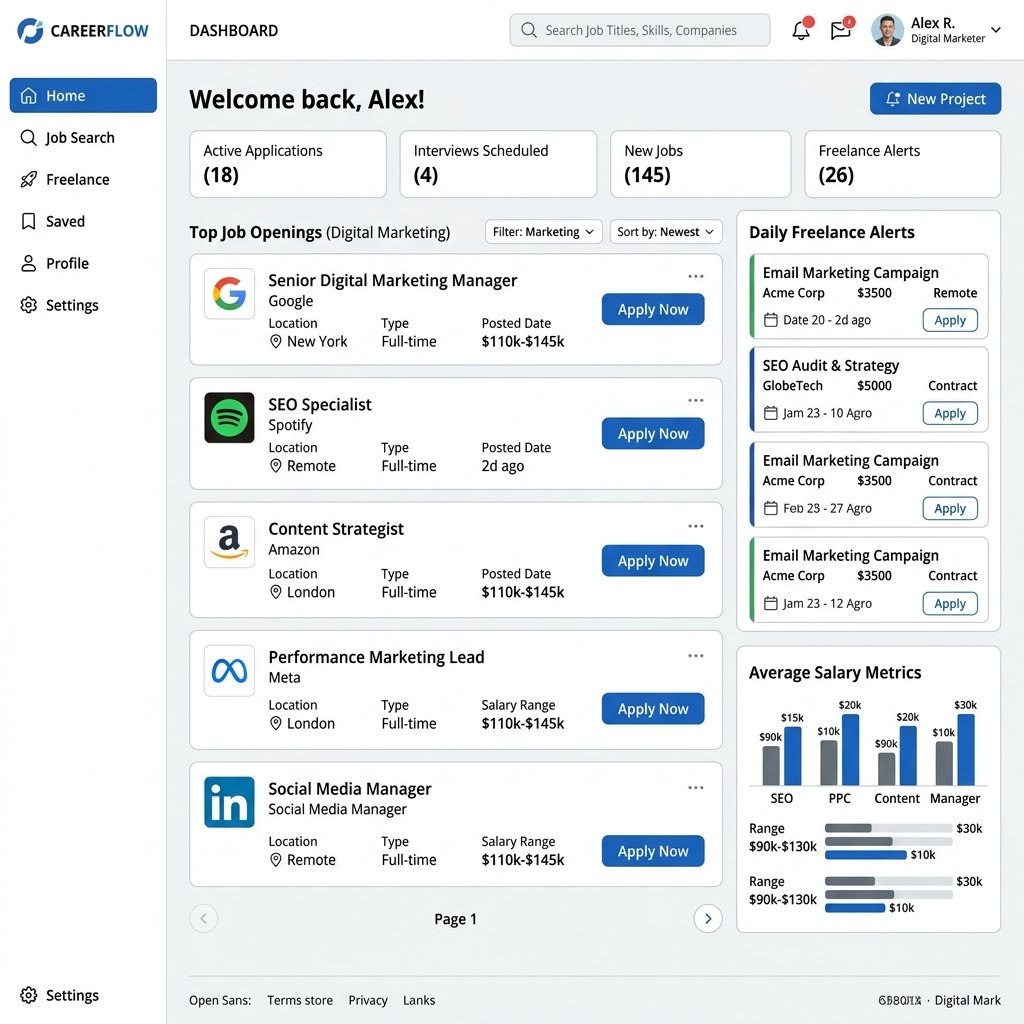Open more options for Social Media Manager job

pos(696,788)
